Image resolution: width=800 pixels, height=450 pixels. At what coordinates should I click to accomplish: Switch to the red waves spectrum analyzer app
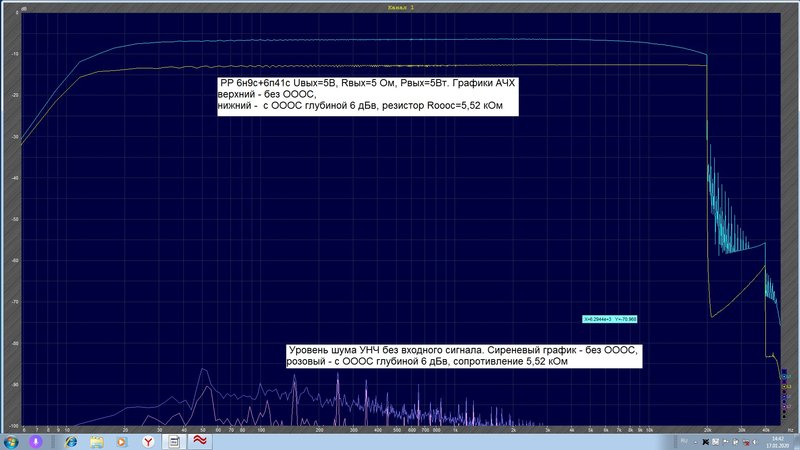pos(199,441)
